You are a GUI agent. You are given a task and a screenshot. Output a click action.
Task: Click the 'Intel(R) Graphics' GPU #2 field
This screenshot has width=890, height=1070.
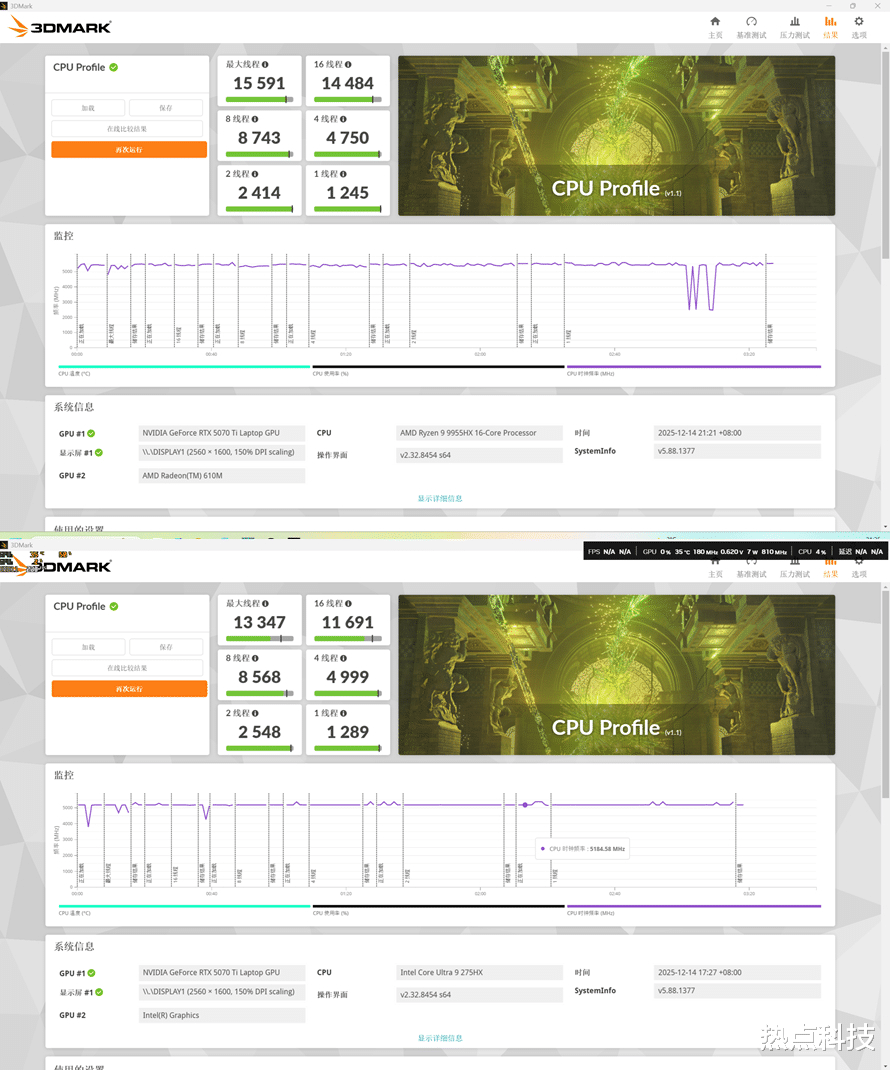click(222, 1015)
